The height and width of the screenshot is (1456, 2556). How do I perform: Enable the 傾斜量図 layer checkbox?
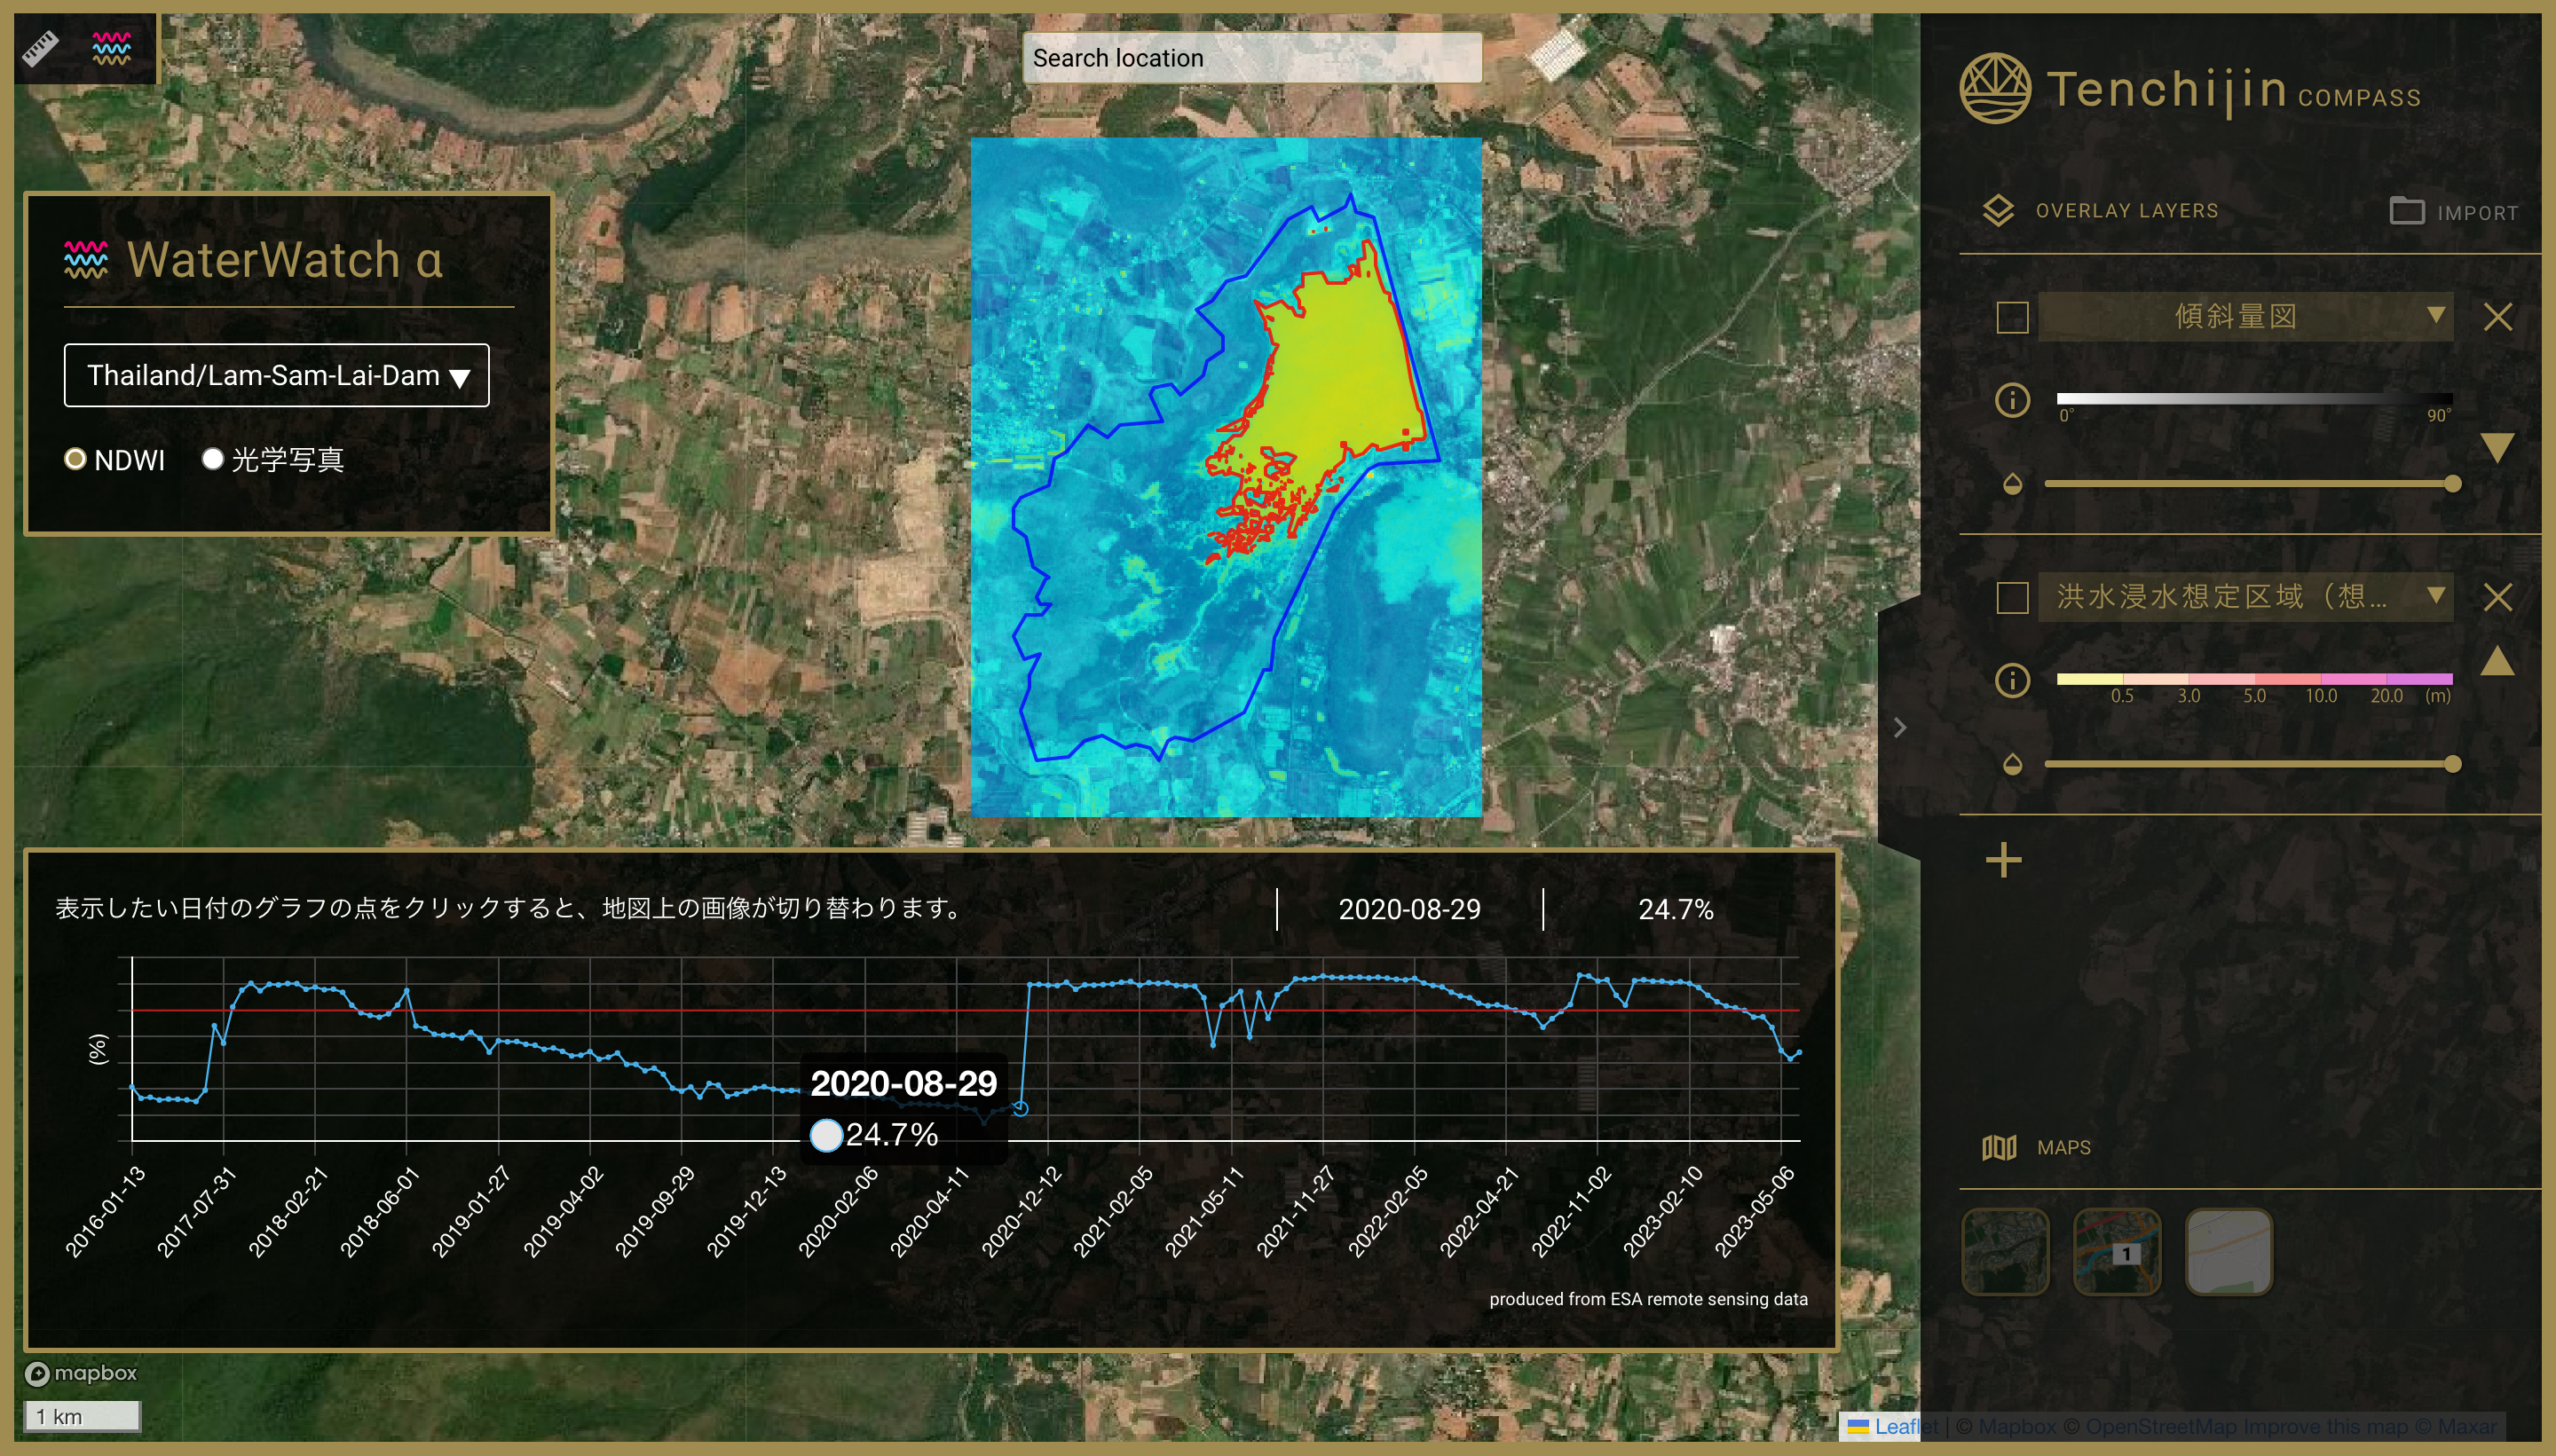(2012, 317)
